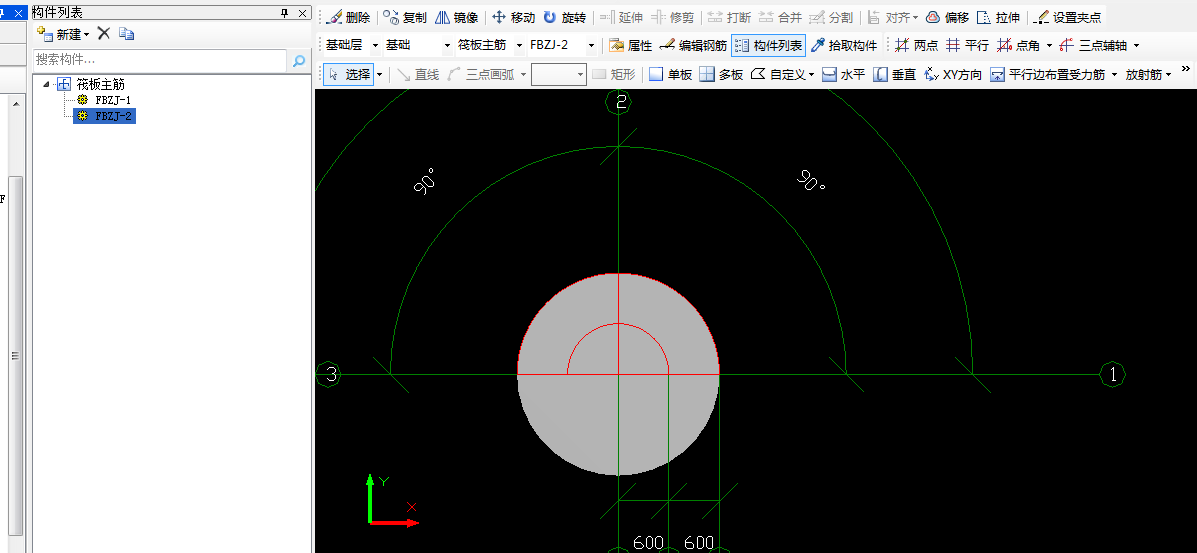Pin the 构件列表 panel

[284, 13]
